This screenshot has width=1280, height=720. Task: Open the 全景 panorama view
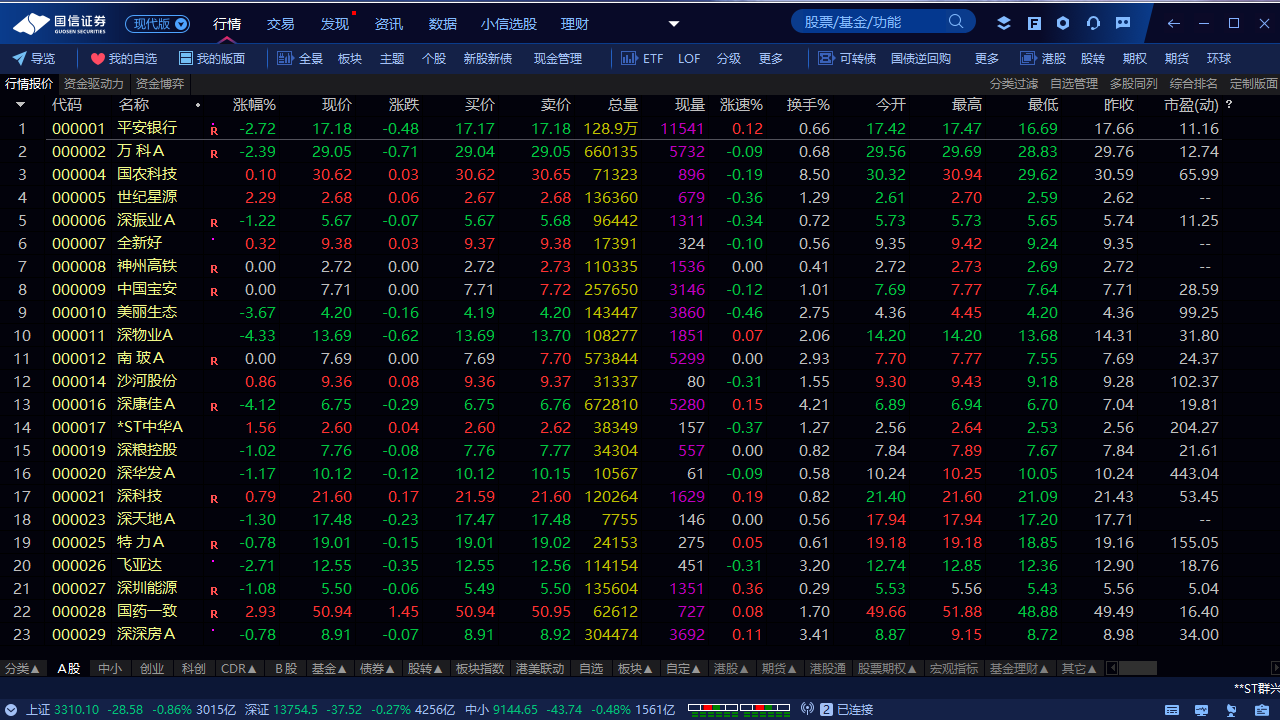300,59
